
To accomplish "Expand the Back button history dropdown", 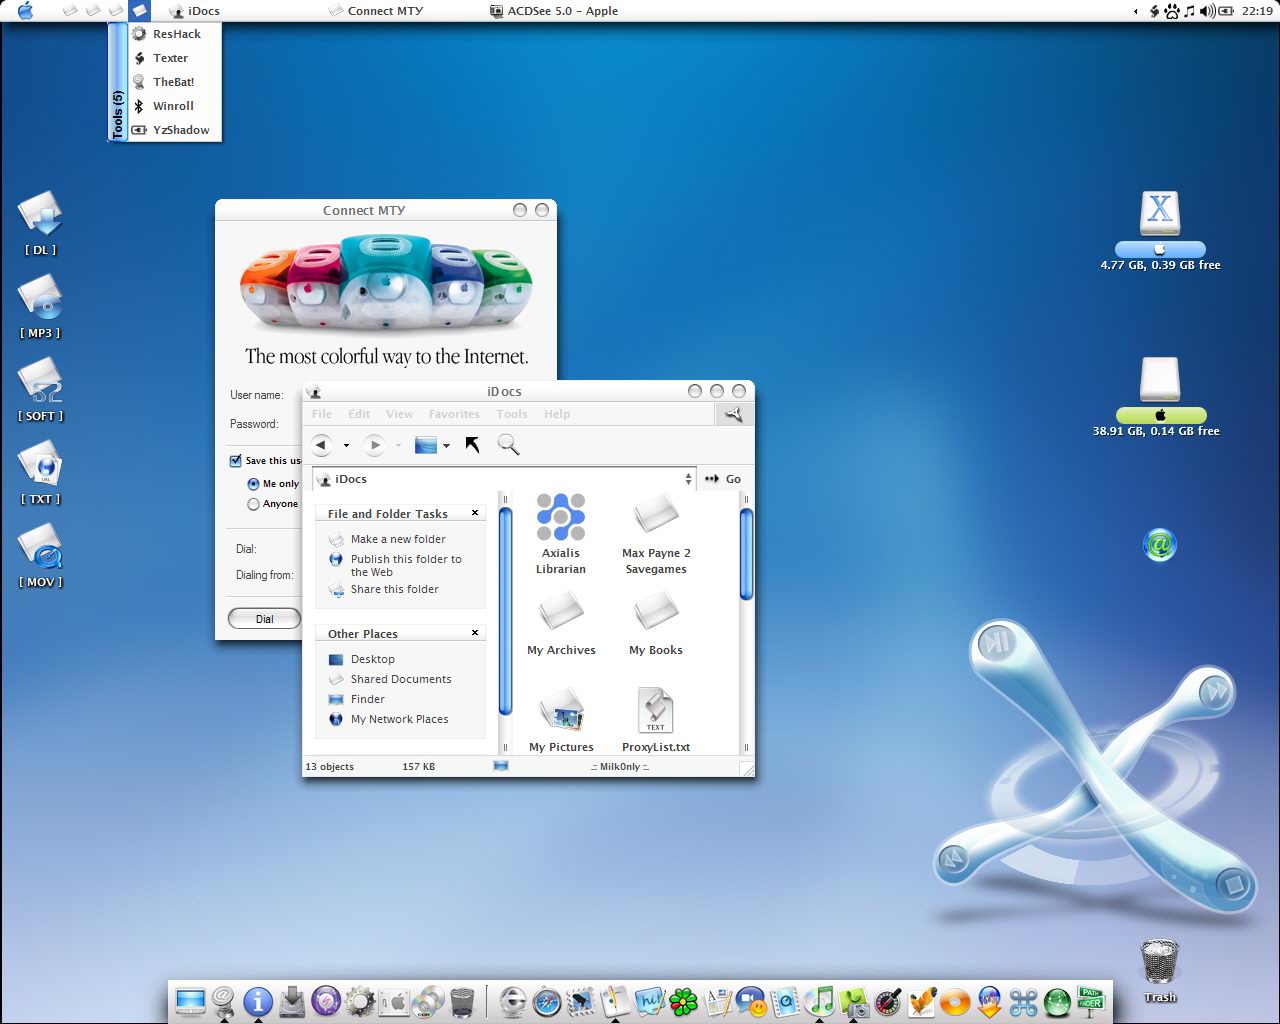I will (x=346, y=445).
